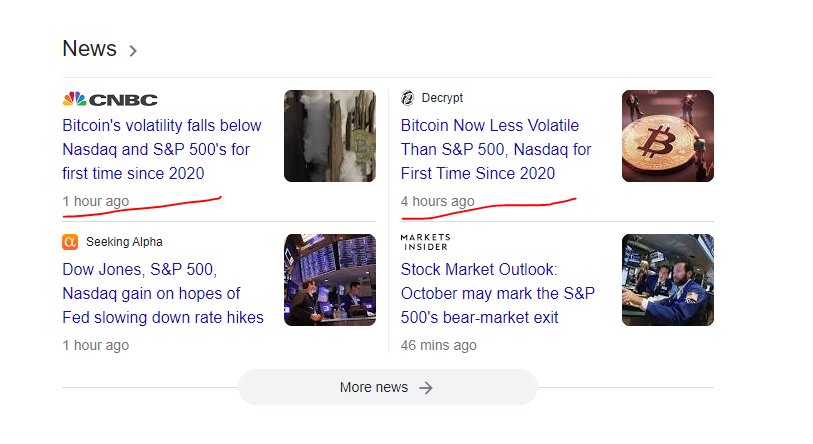Open Dow Jones, S&P 500 gain article
This screenshot has width=813, height=444.
pyautogui.click(x=163, y=294)
